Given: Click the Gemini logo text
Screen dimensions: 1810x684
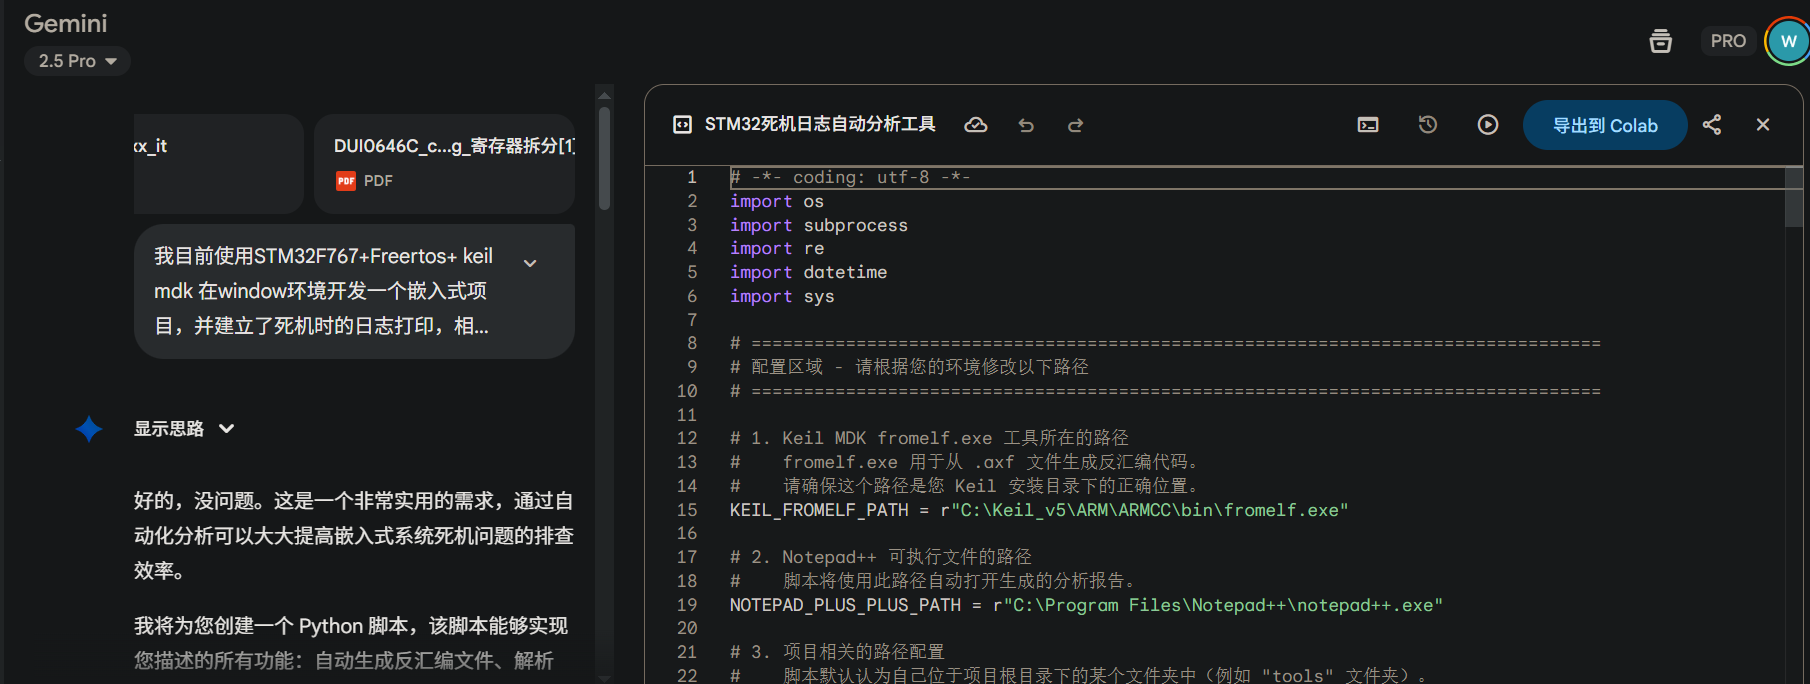Looking at the screenshot, I should 65,23.
